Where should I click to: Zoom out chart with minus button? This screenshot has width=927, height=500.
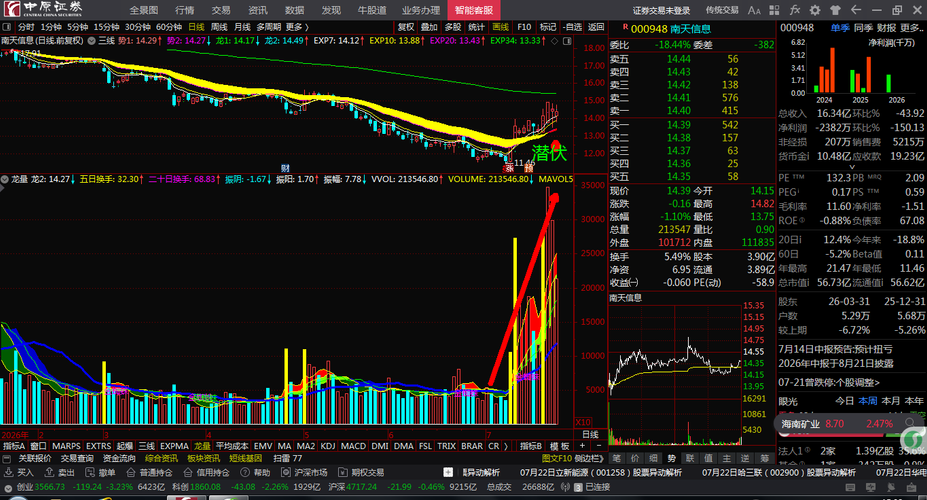coord(598,446)
